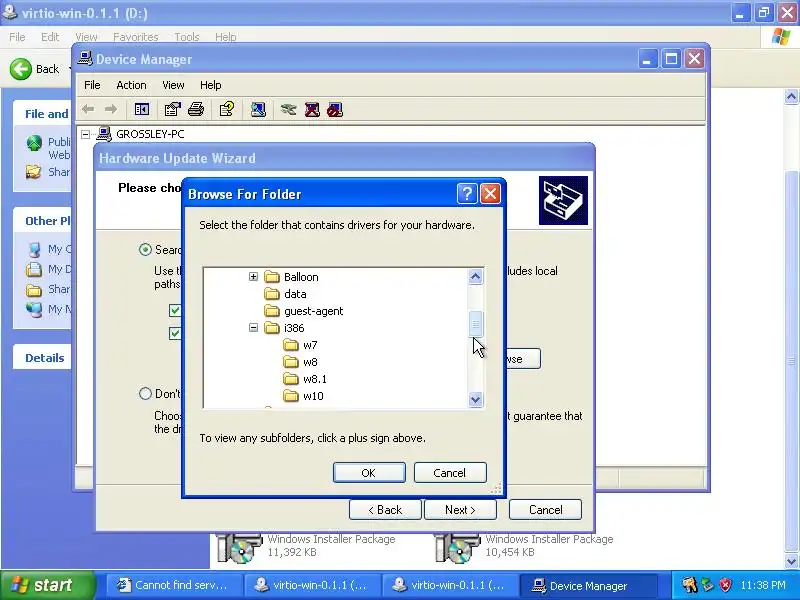Click the w10 folder icon
Image resolution: width=800 pixels, height=600 pixels.
[291, 396]
